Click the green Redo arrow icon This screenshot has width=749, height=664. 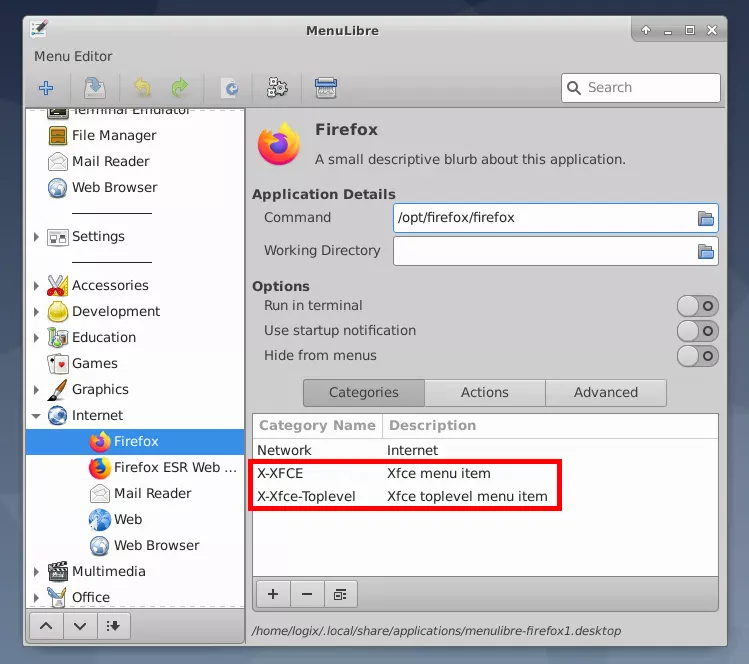coord(180,88)
